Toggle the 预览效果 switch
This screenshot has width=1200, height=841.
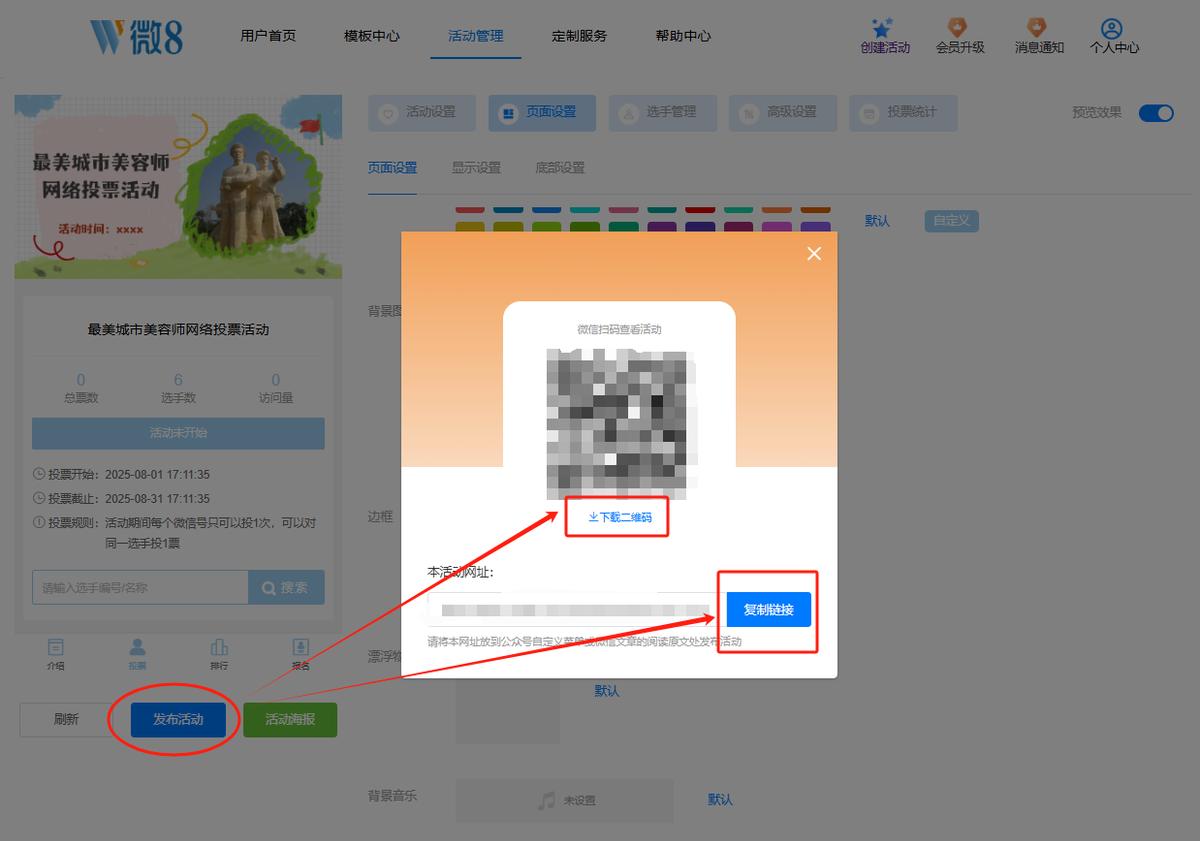[1156, 113]
